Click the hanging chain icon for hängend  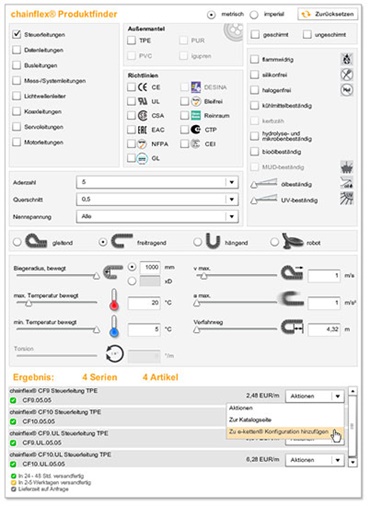[x=213, y=241]
